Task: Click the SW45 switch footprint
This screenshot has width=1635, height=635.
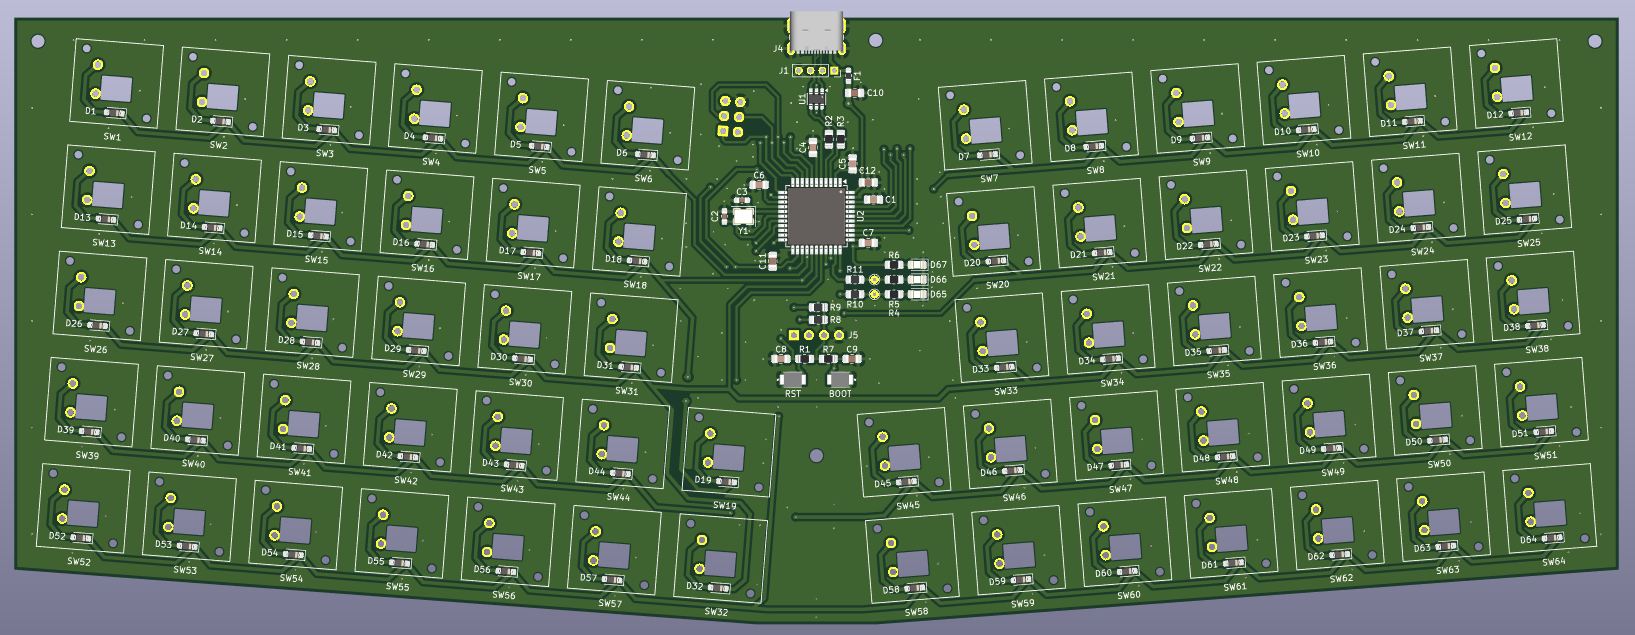Action: click(904, 453)
